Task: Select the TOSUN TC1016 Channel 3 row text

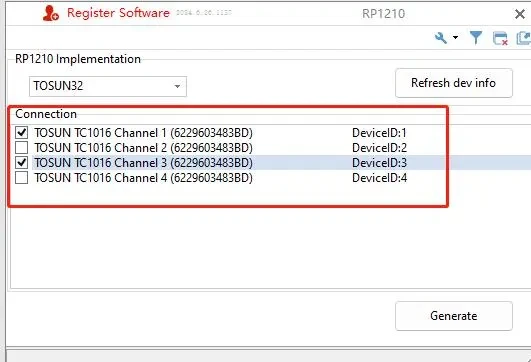Action: click(x=143, y=163)
